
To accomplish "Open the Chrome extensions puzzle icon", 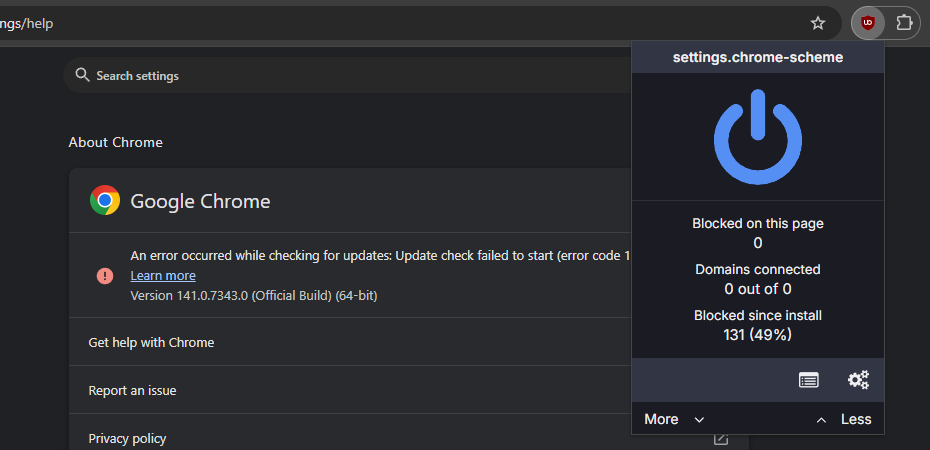I will pyautogui.click(x=904, y=23).
